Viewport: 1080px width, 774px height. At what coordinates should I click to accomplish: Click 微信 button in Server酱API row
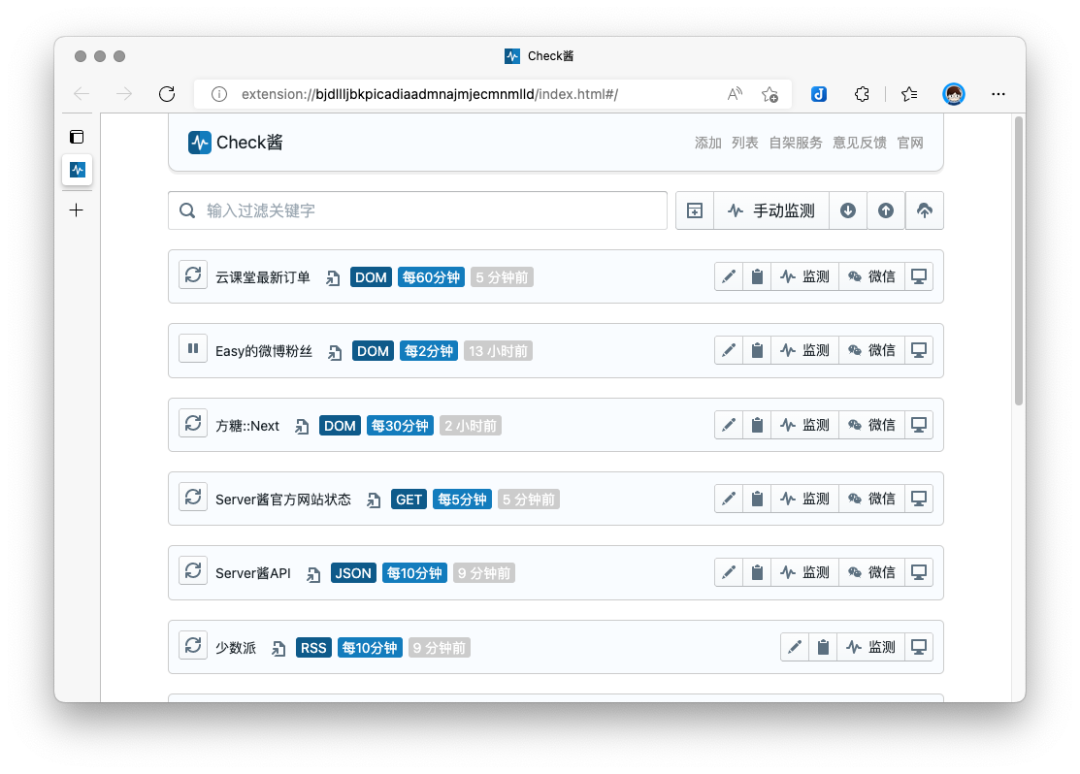pyautogui.click(x=871, y=572)
